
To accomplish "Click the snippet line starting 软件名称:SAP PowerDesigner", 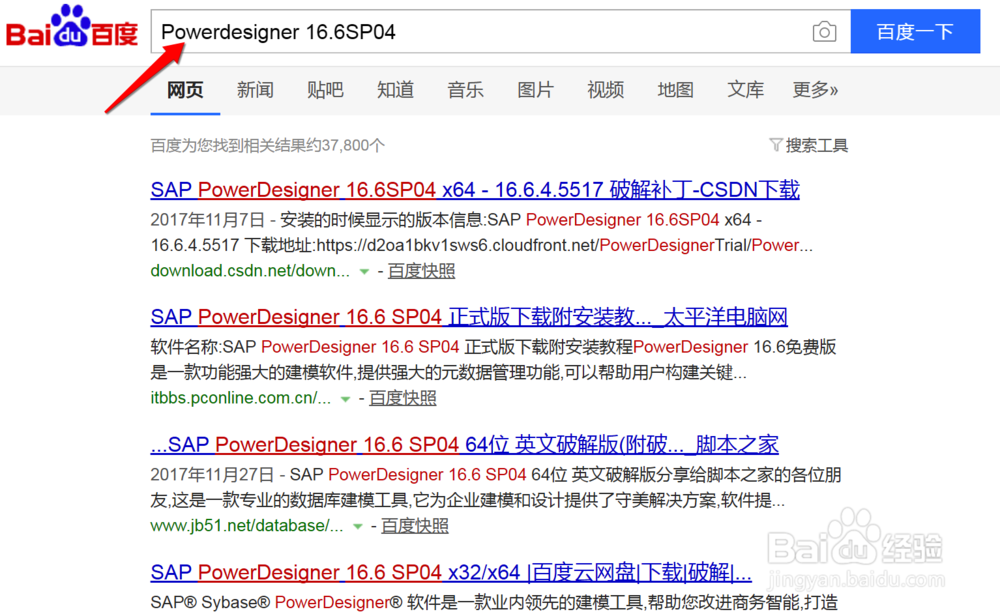I will click(x=494, y=347).
